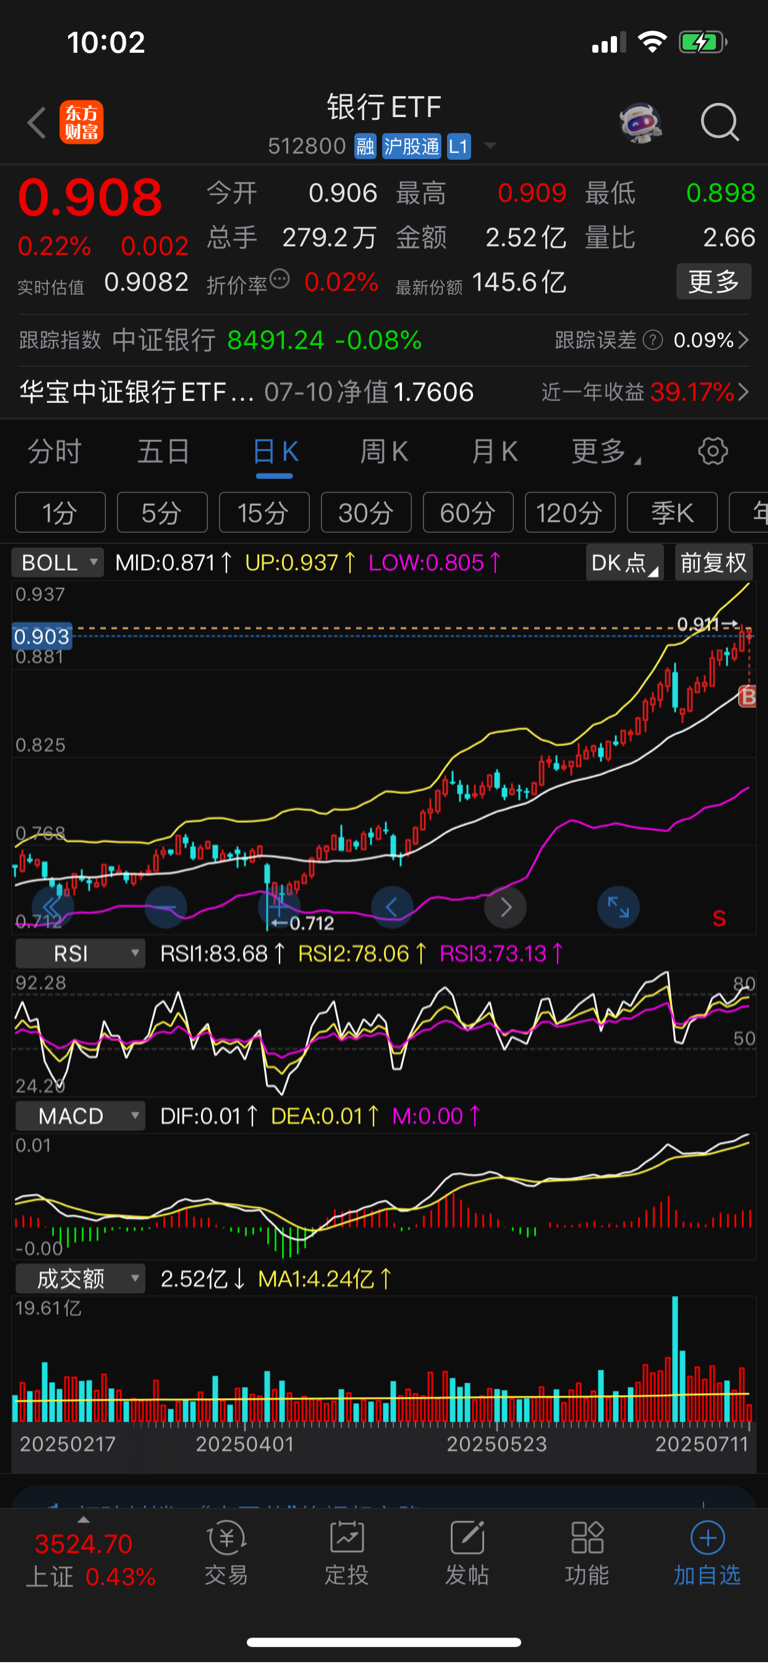Open the Eastmoney logo icon
Image resolution: width=768 pixels, height=1663 pixels.
tap(81, 123)
